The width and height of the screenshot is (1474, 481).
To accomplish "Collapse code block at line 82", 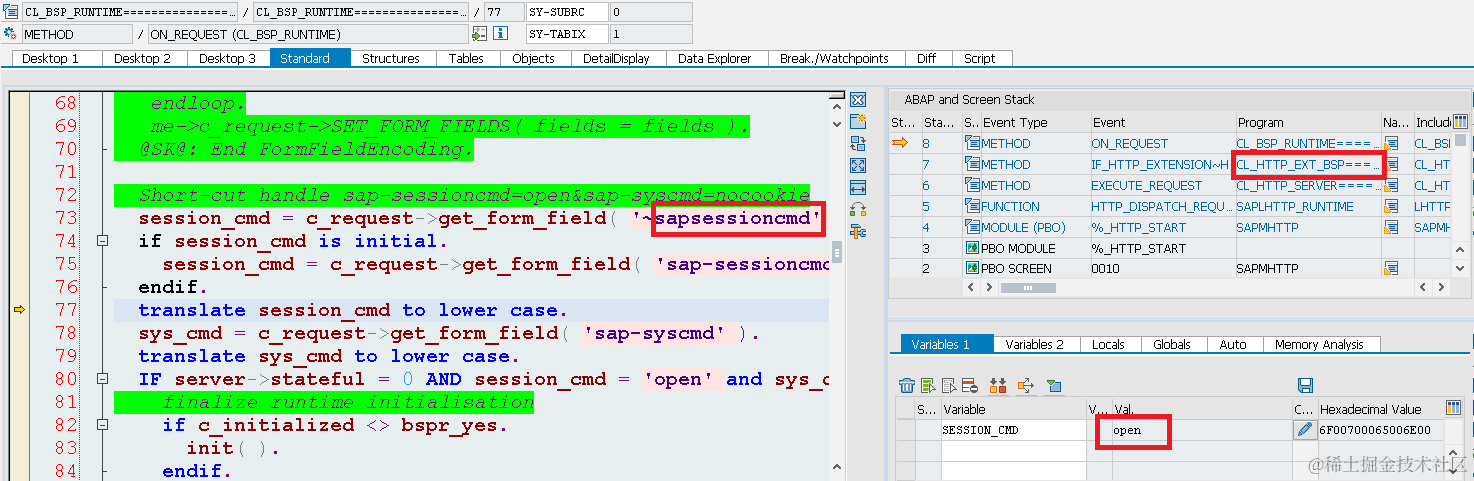I will point(101,425).
